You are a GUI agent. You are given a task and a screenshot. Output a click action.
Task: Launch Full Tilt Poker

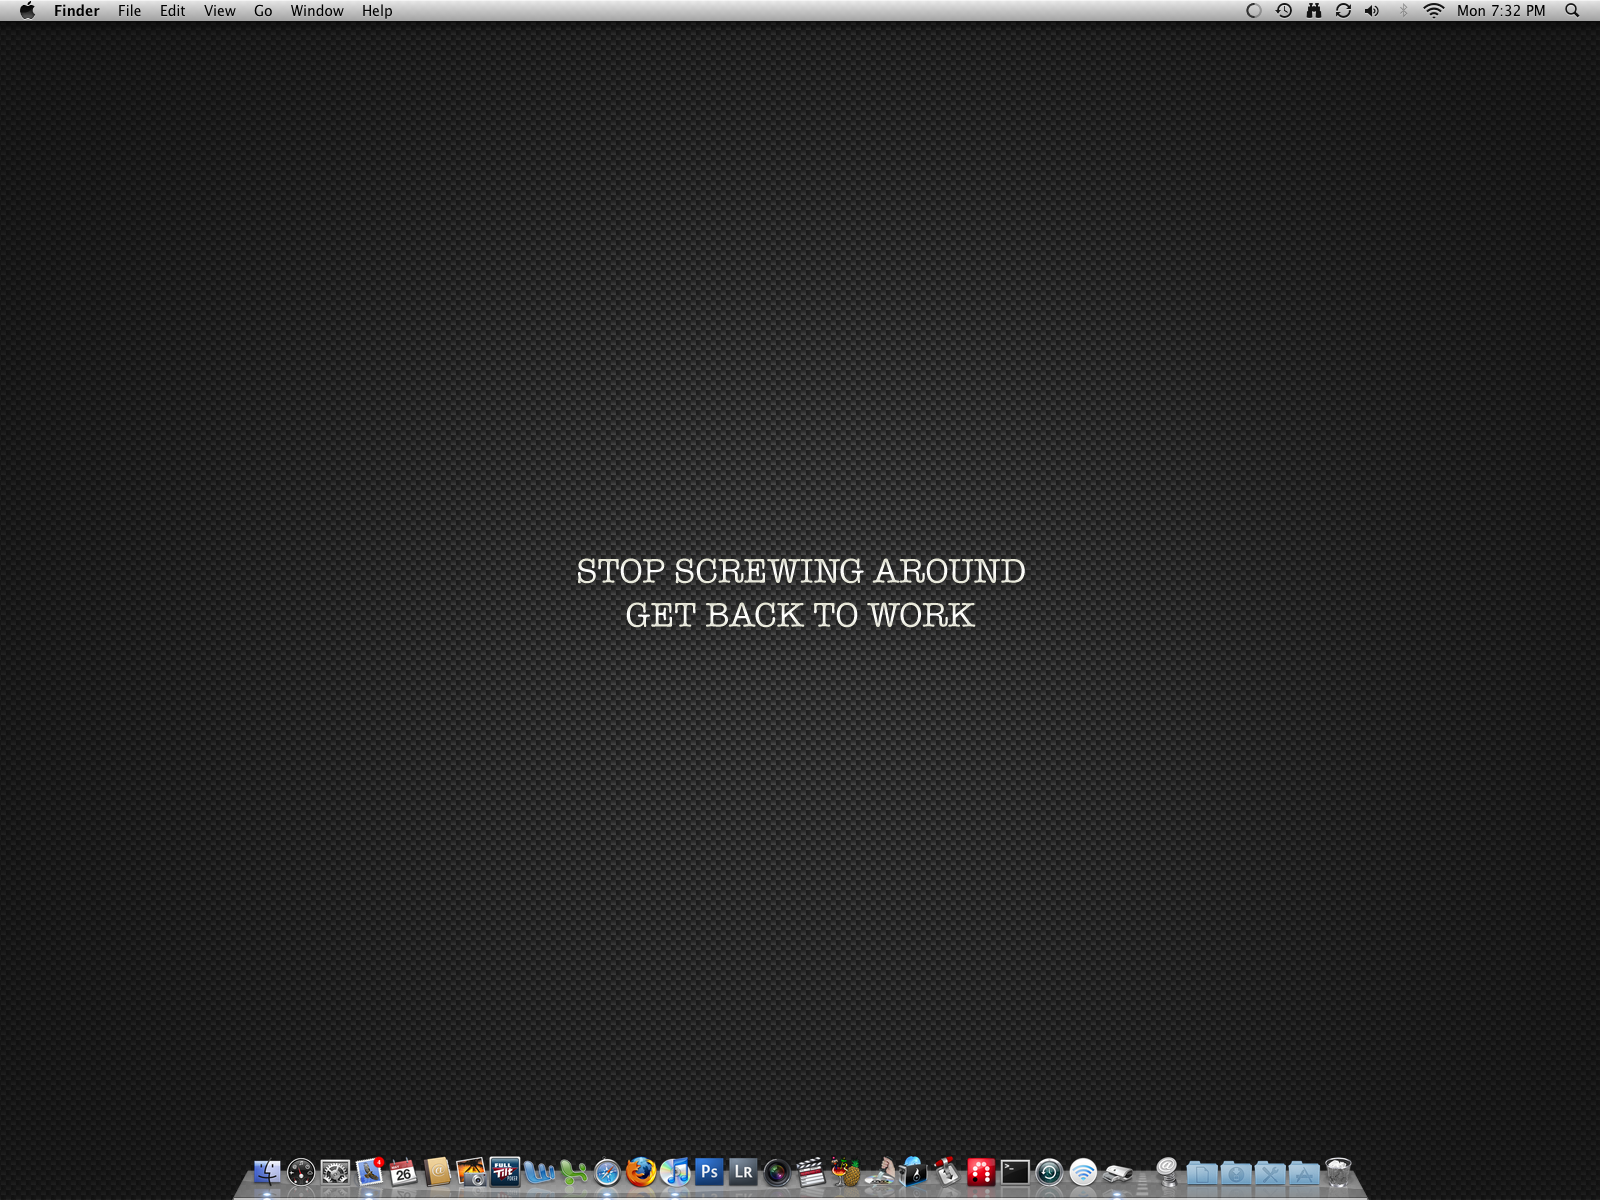pyautogui.click(x=505, y=1172)
